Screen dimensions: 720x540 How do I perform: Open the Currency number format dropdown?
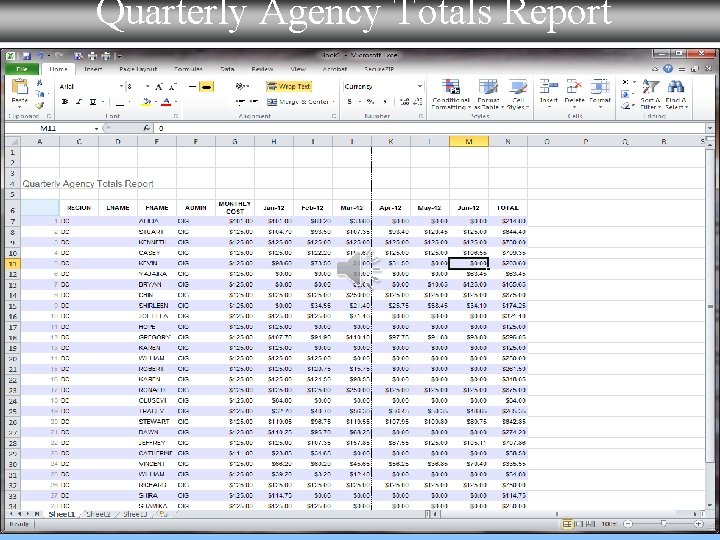(x=419, y=86)
